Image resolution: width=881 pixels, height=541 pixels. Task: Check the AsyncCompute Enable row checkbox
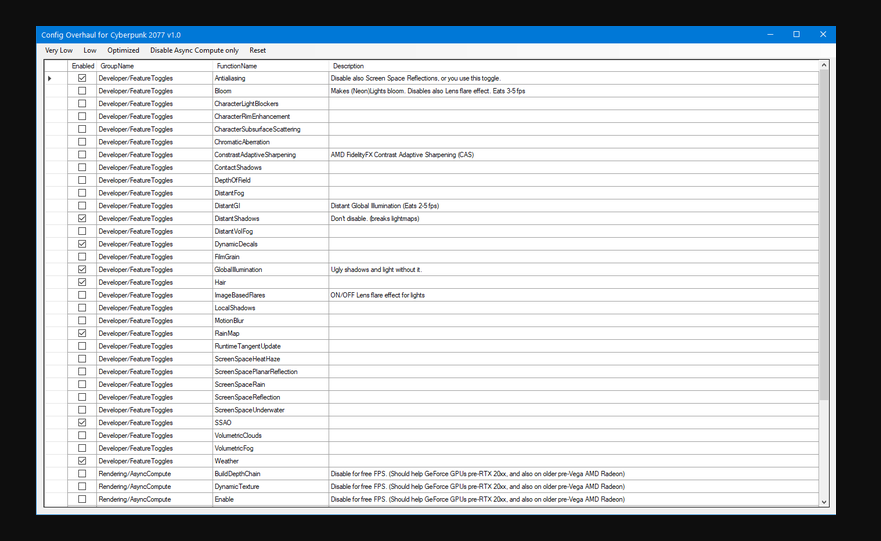point(82,499)
